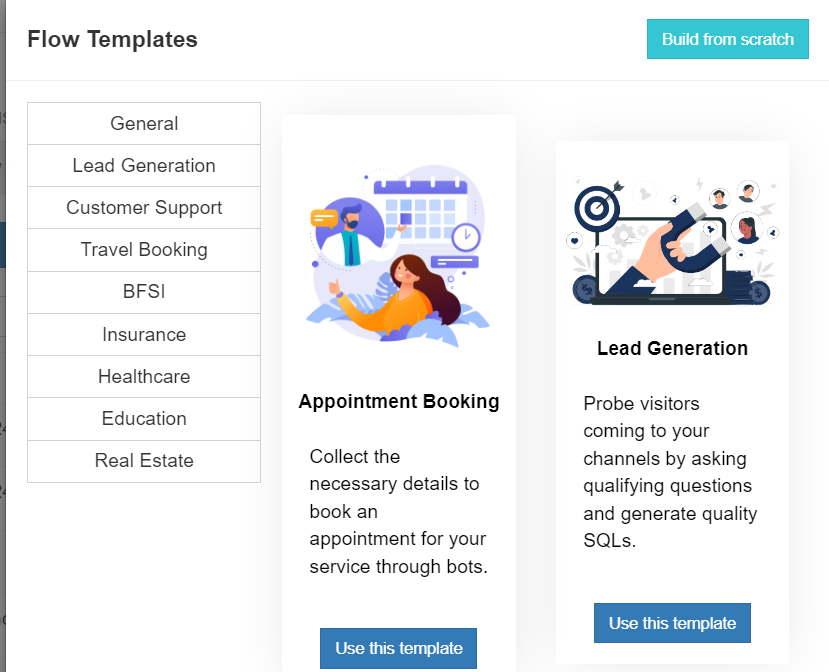
Task: Select the Education category
Action: pyautogui.click(x=143, y=418)
